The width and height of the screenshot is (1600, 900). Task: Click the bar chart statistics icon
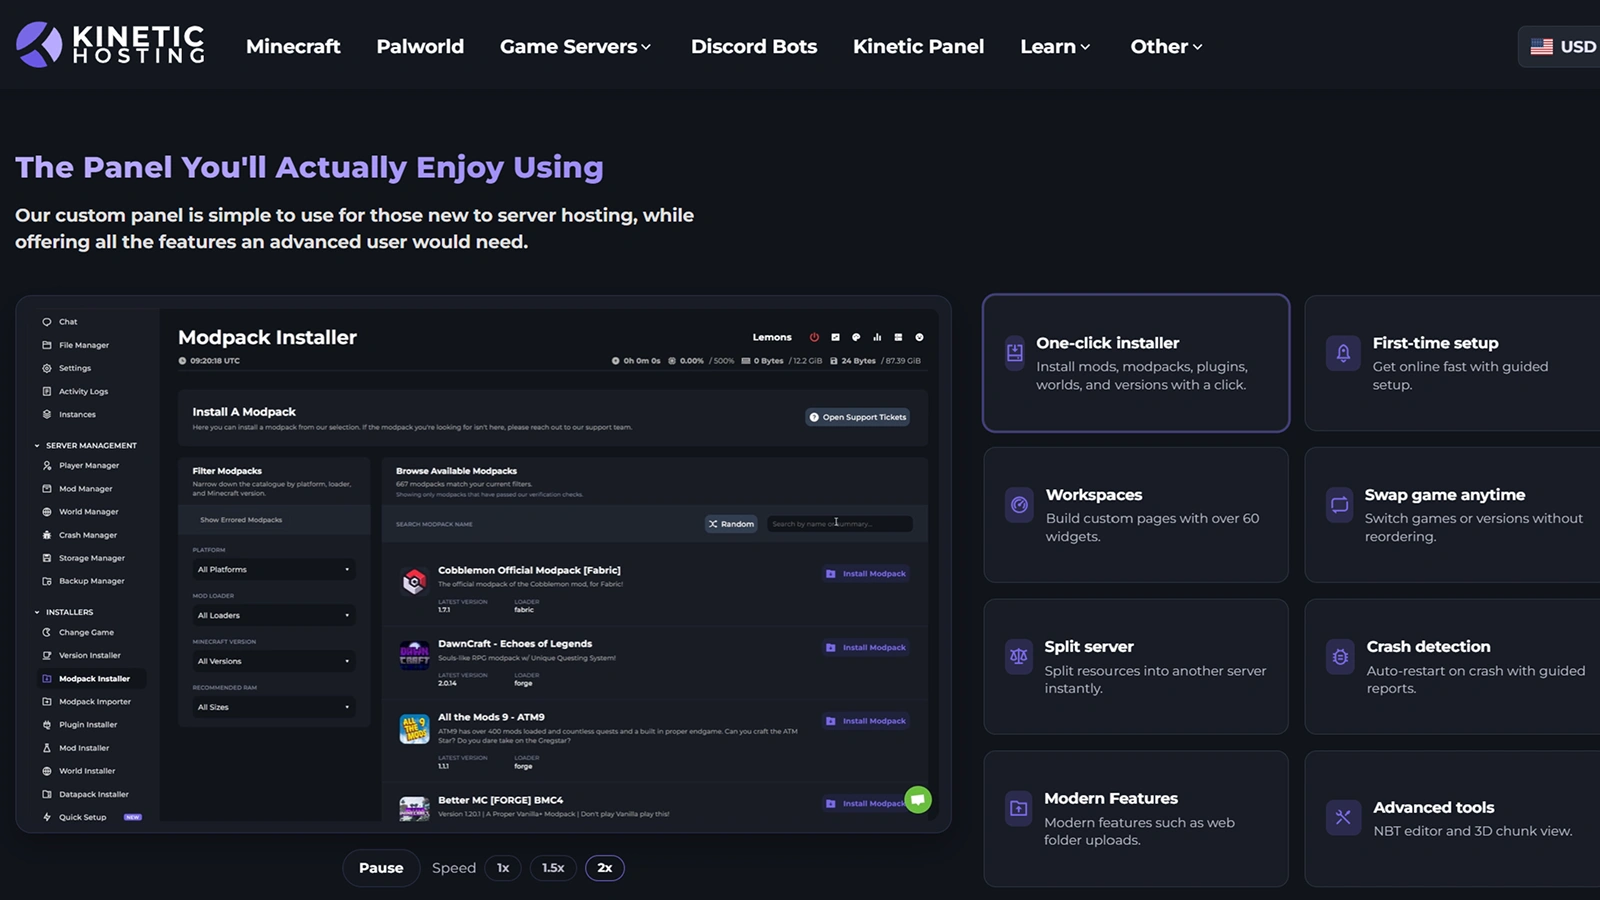[877, 337]
